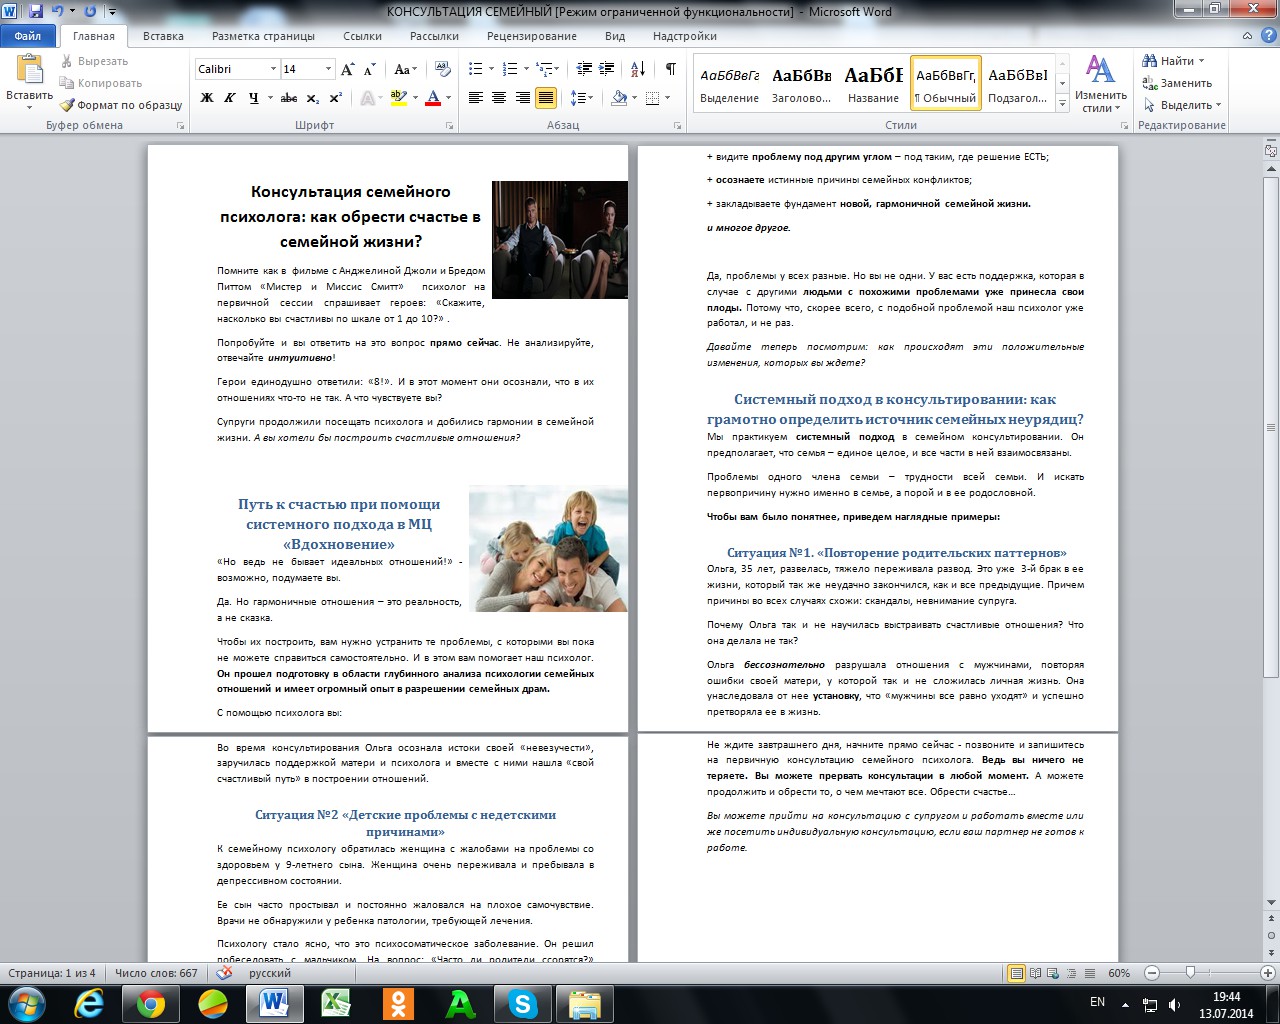Open text effects for the font
Viewport: 1280px width, 1024px height.
(368, 98)
